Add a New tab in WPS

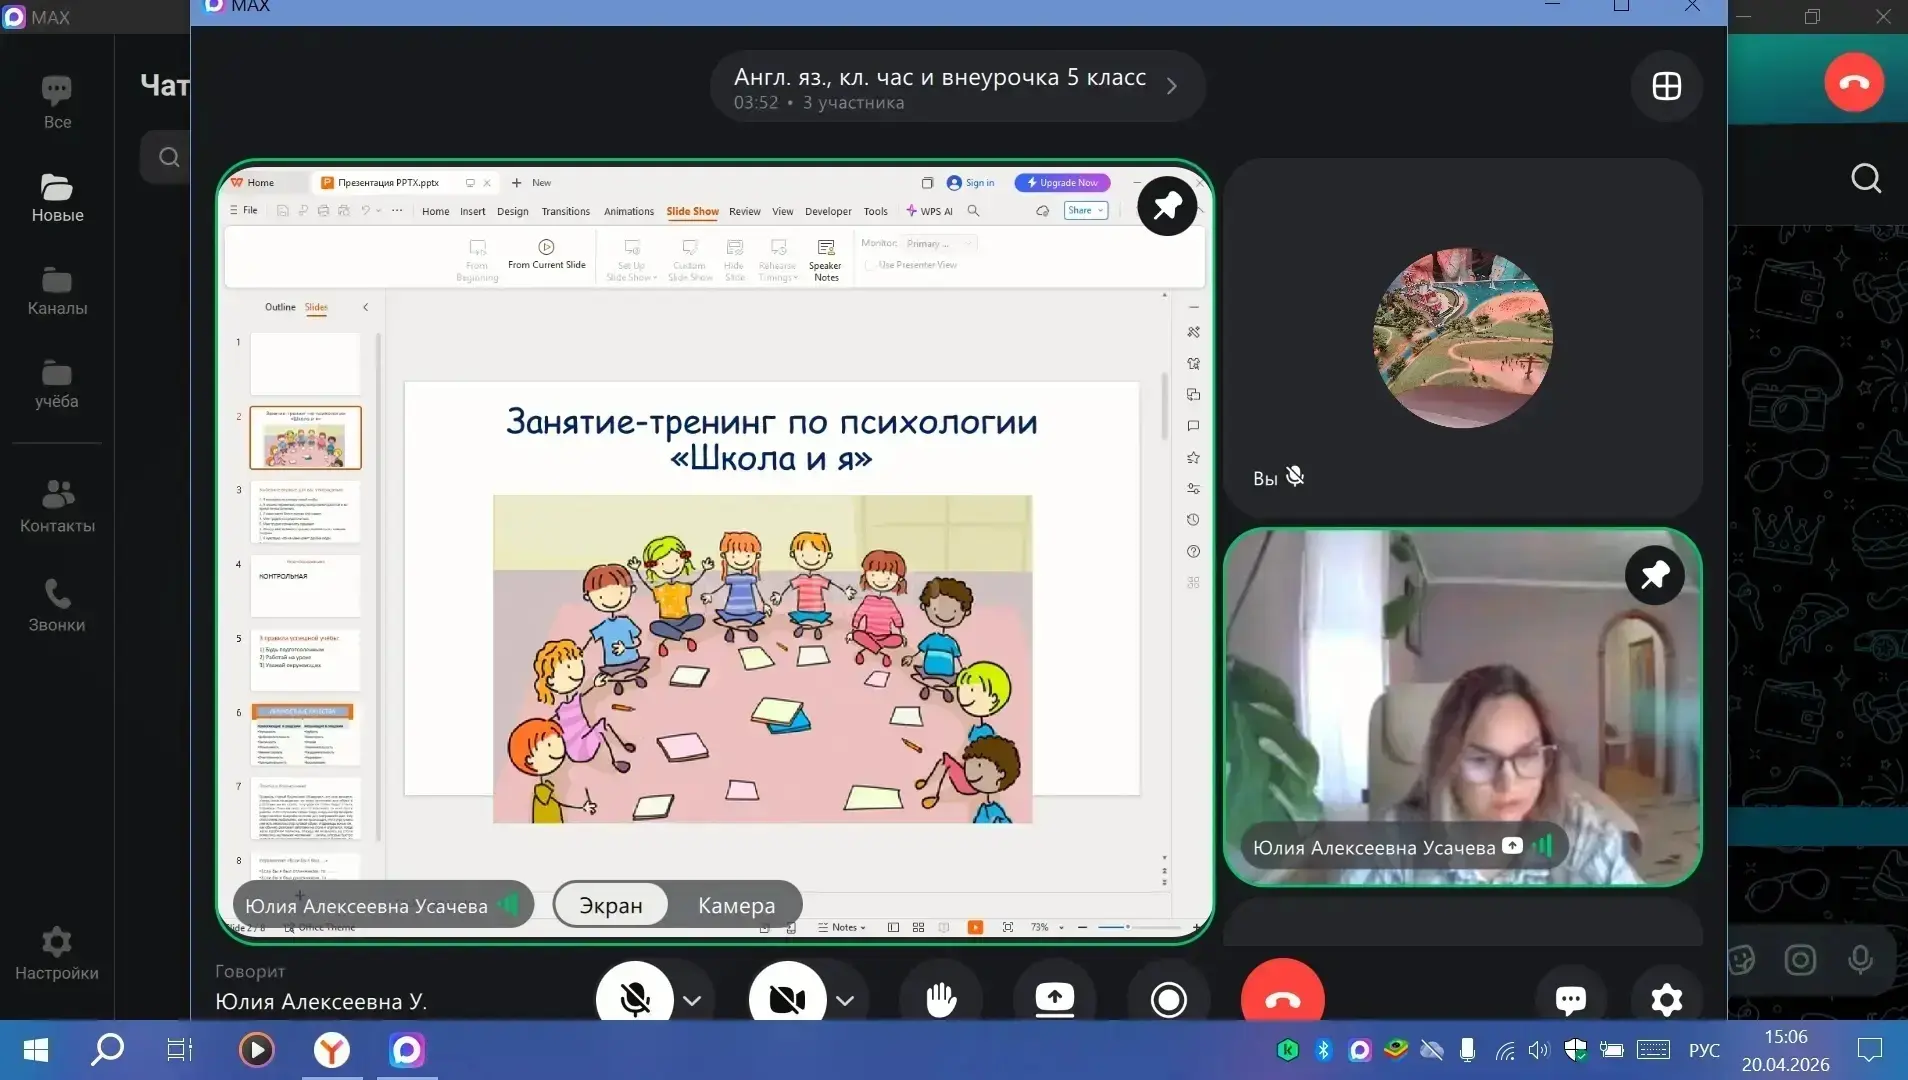click(x=531, y=182)
